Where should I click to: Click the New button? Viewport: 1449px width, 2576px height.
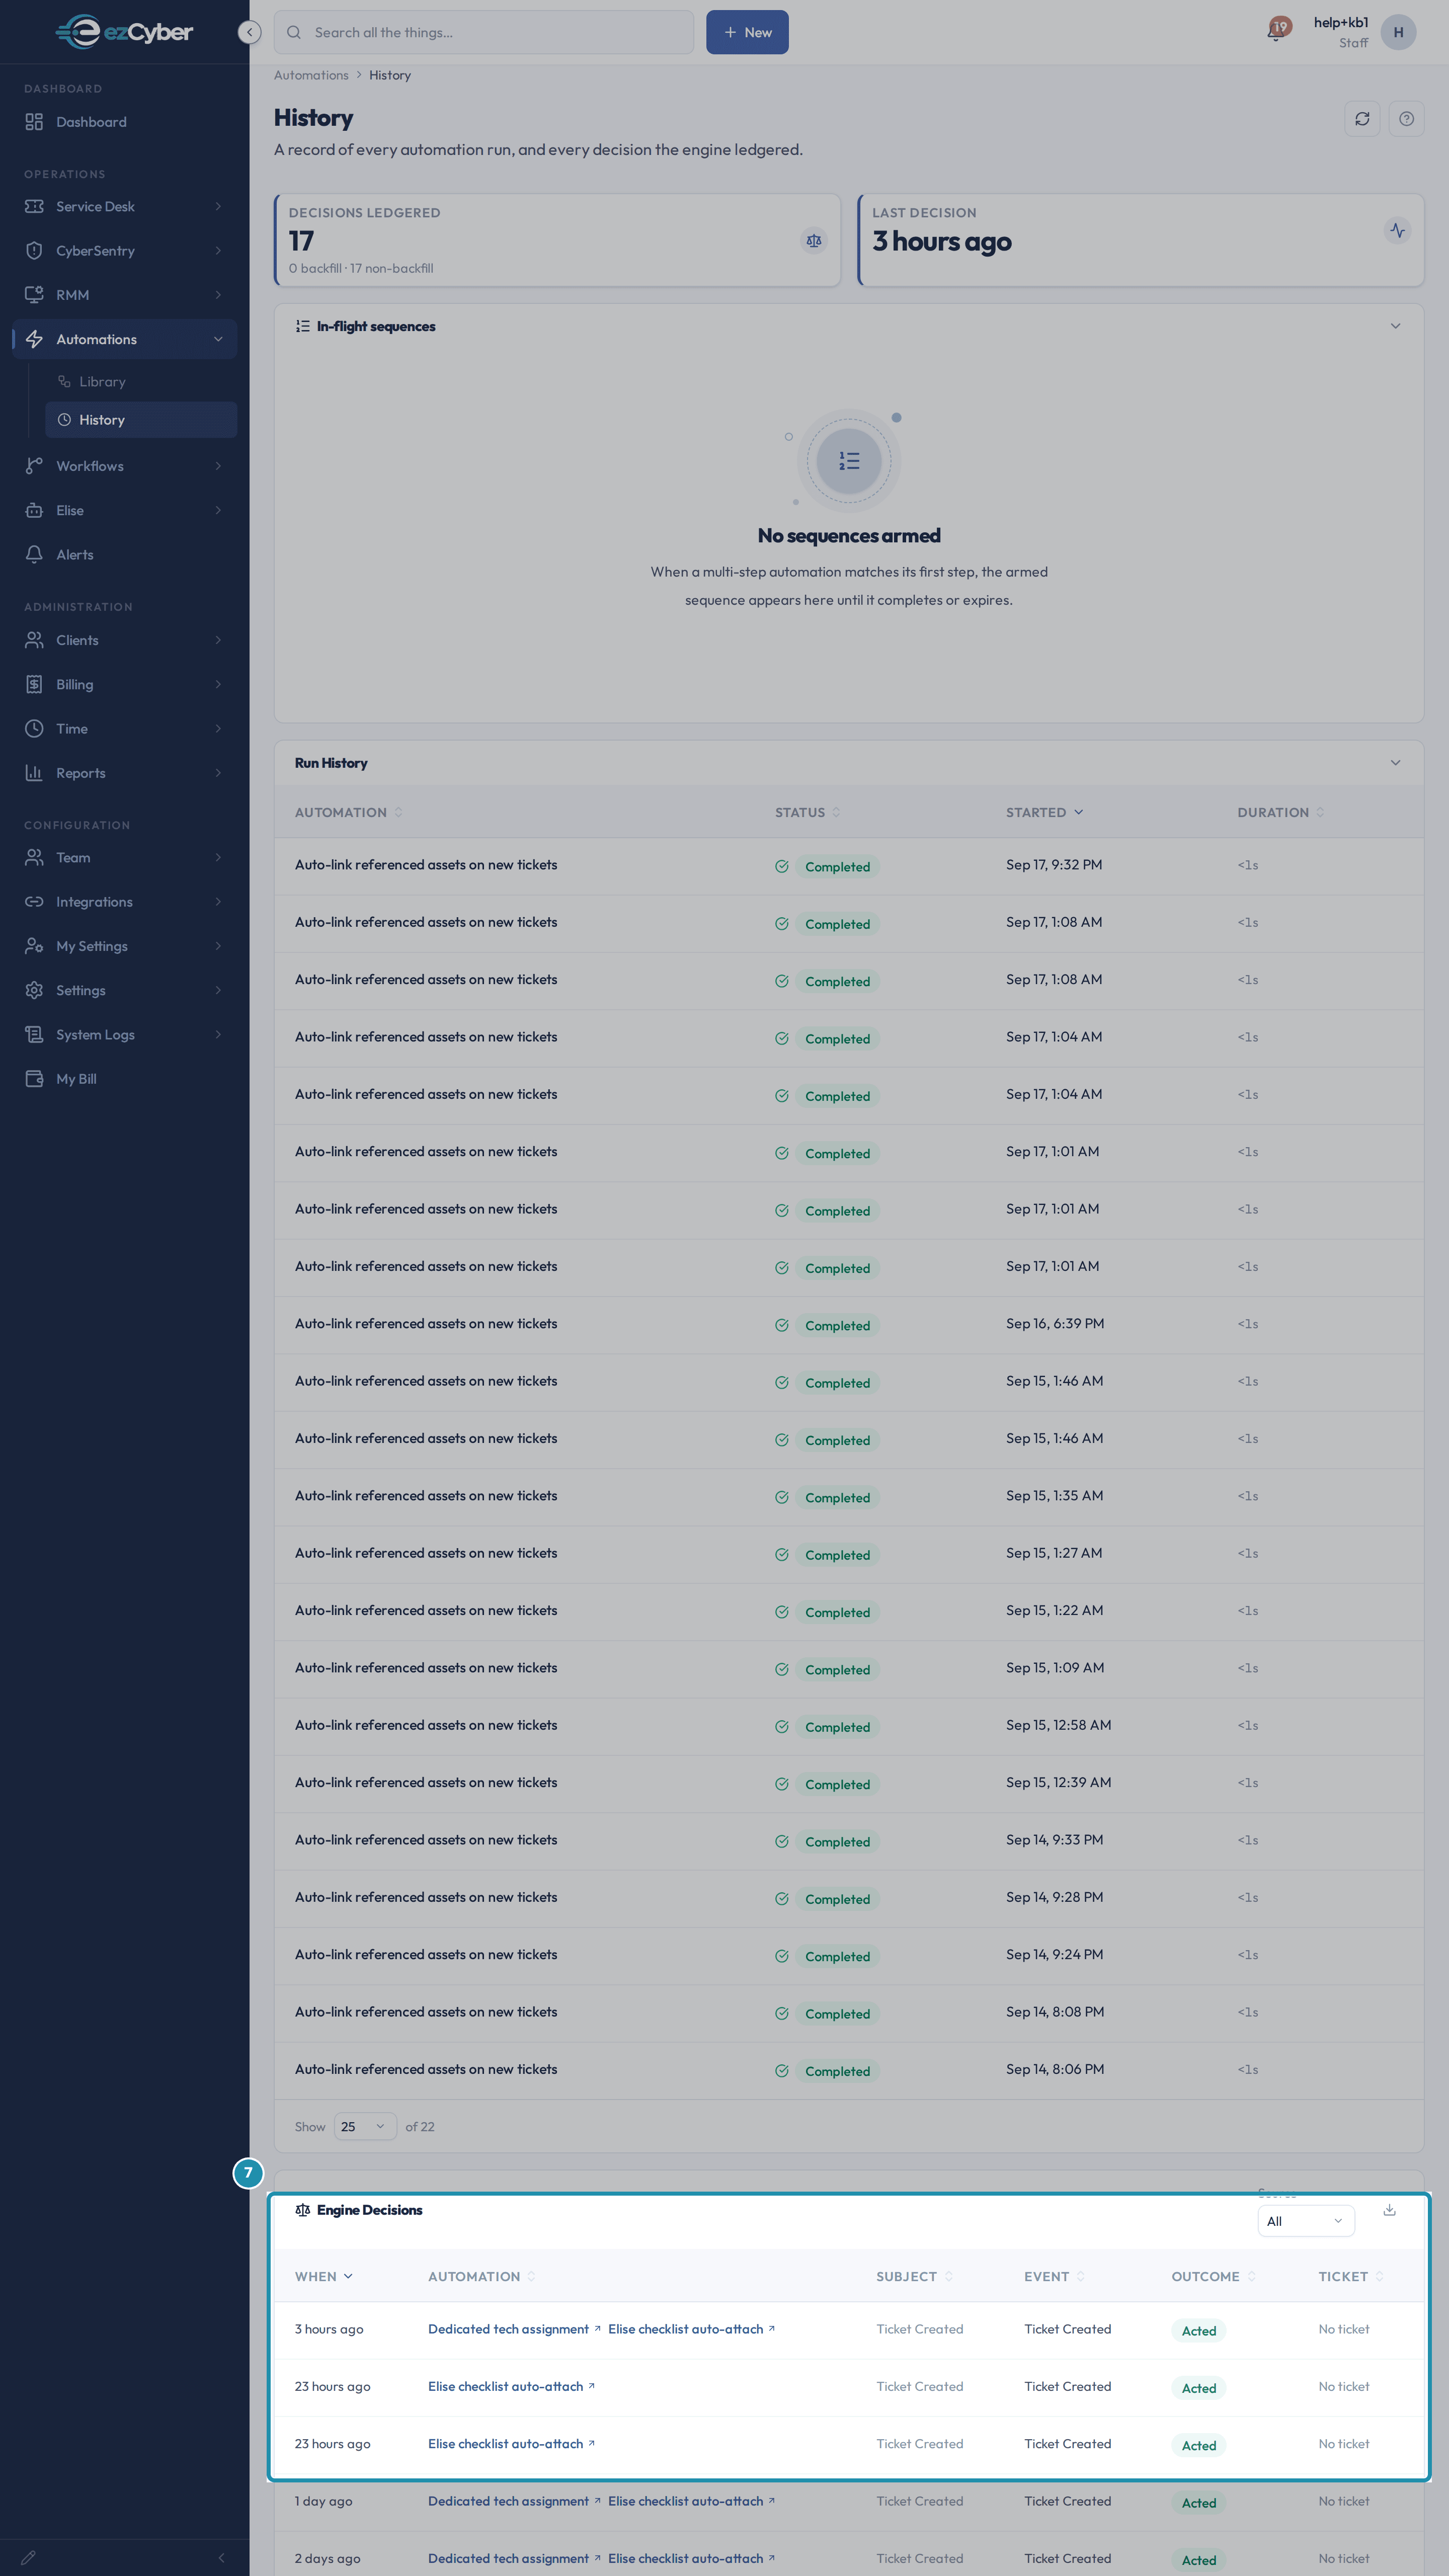tap(747, 32)
